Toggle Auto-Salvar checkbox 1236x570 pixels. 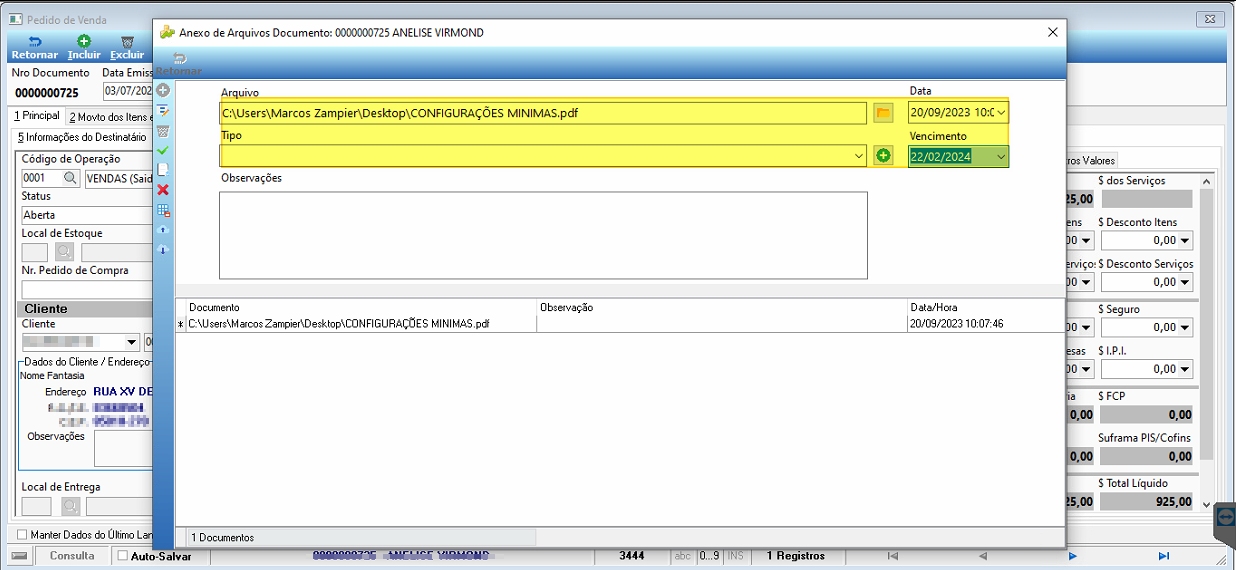(x=123, y=556)
